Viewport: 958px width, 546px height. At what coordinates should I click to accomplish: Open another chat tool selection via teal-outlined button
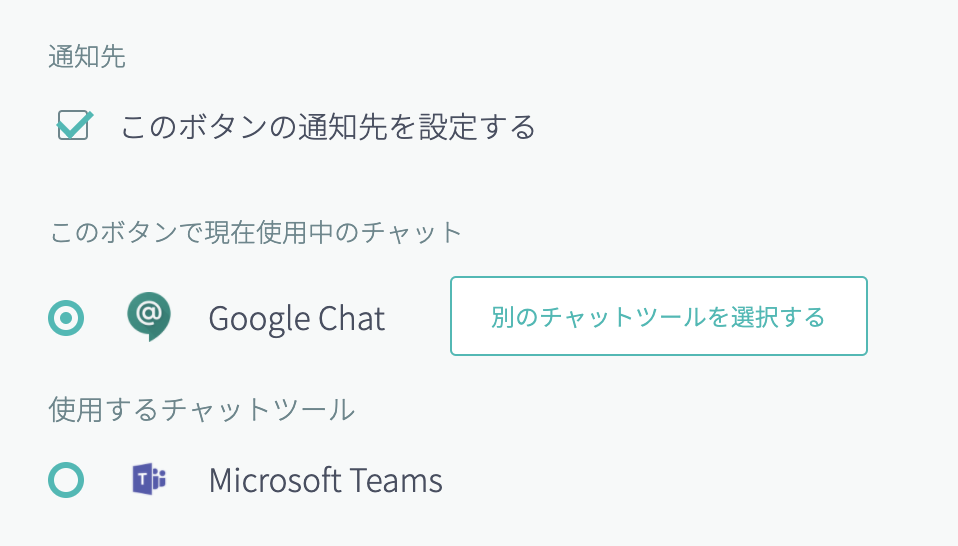(x=659, y=316)
